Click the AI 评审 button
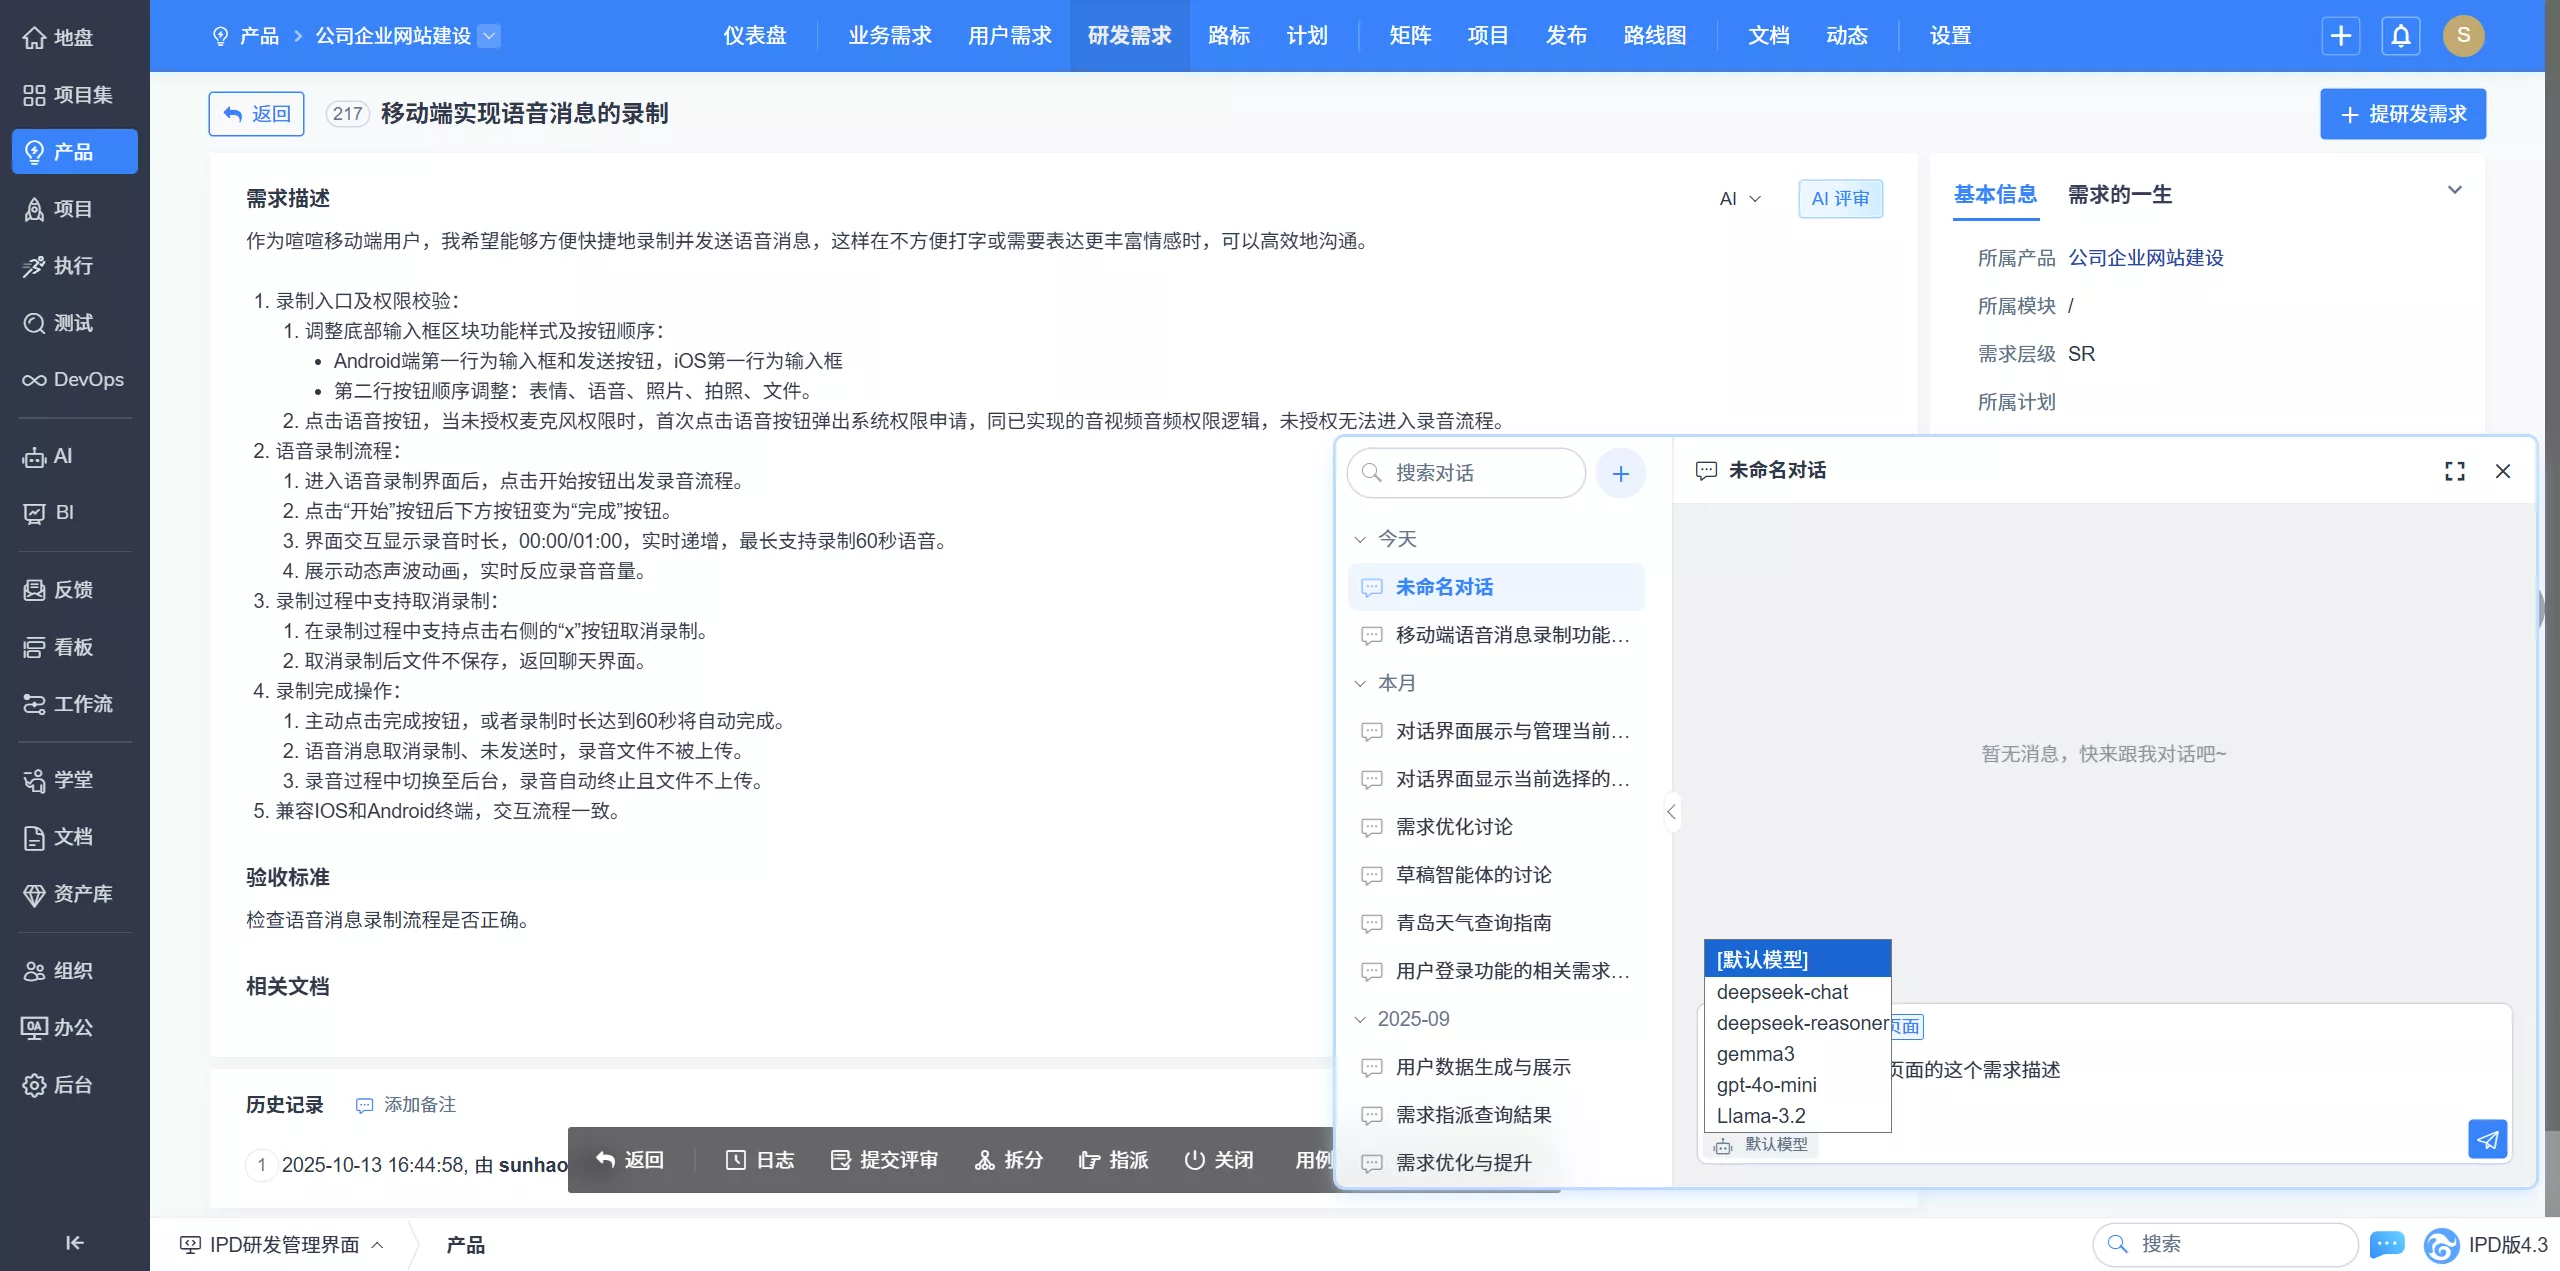Image resolution: width=2560 pixels, height=1271 pixels. [1839, 199]
